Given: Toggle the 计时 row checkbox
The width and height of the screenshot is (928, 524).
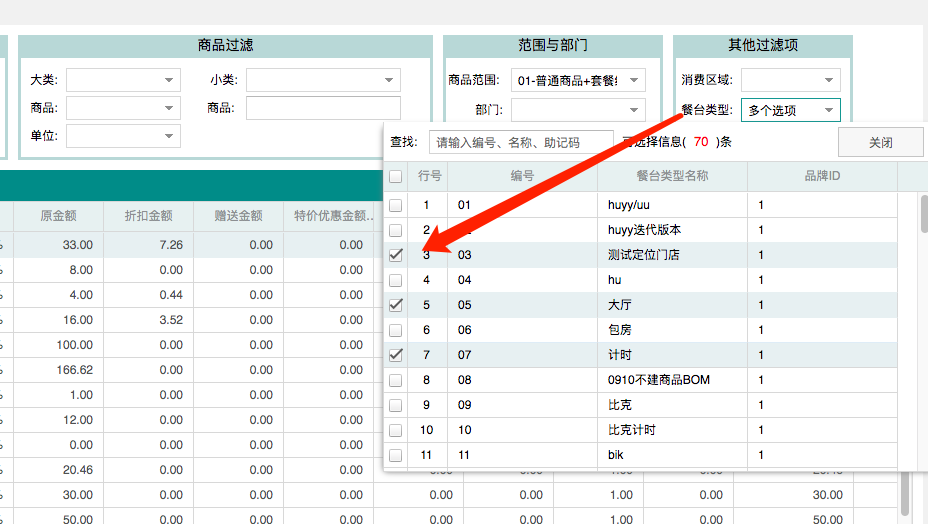Looking at the screenshot, I should click(x=396, y=355).
